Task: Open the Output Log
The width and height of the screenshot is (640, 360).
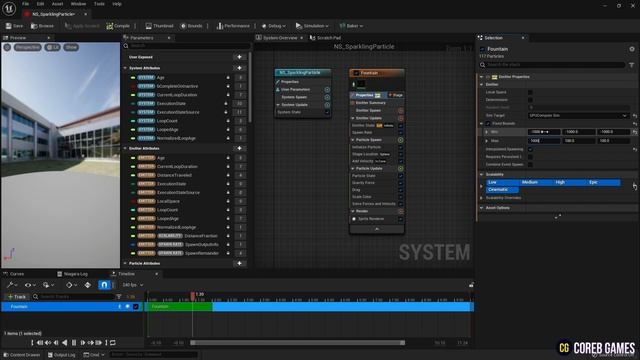Action: [x=62, y=355]
